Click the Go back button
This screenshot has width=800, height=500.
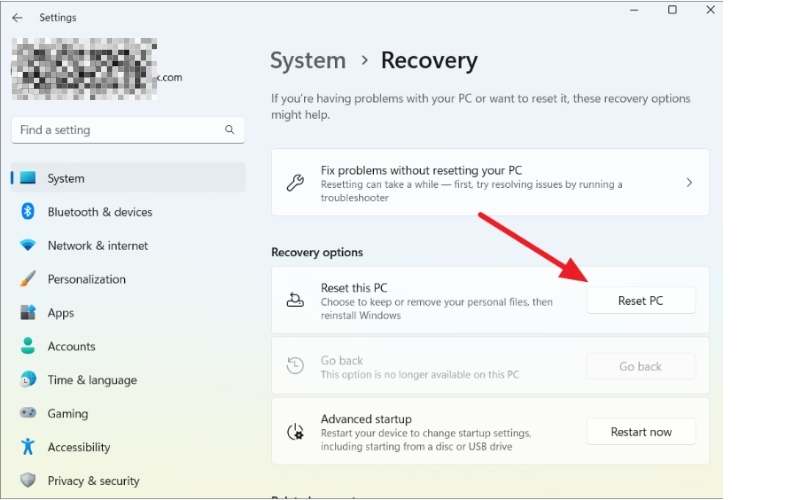click(640, 366)
